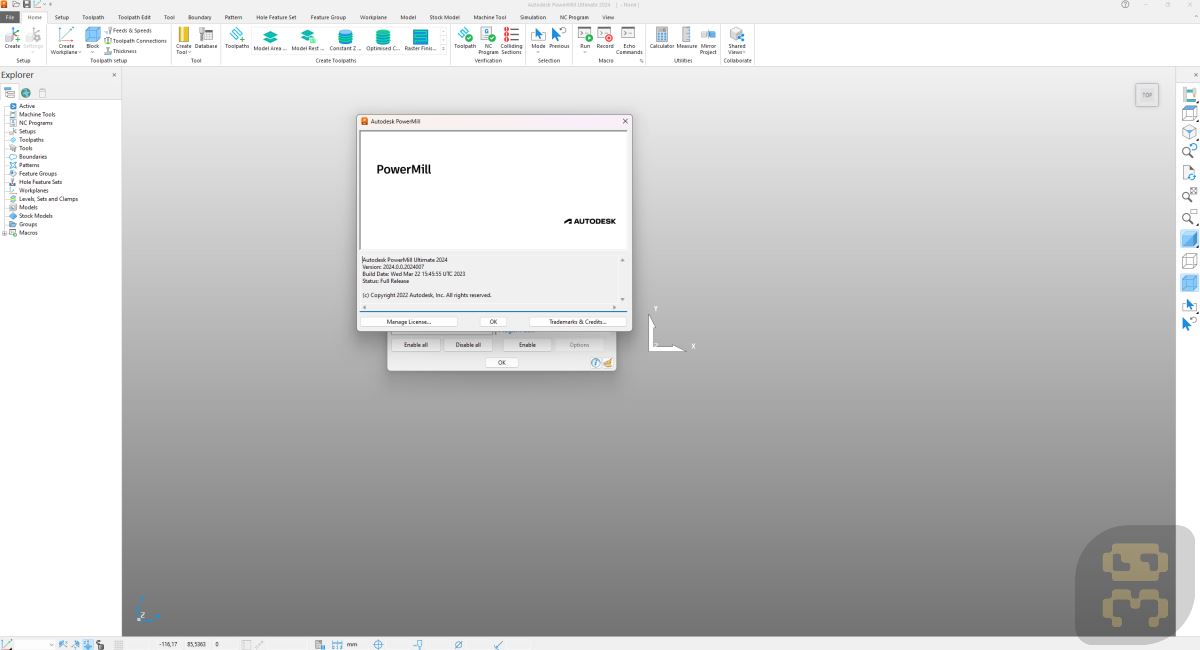Open the Explorer web browser tab icon

tap(26, 93)
